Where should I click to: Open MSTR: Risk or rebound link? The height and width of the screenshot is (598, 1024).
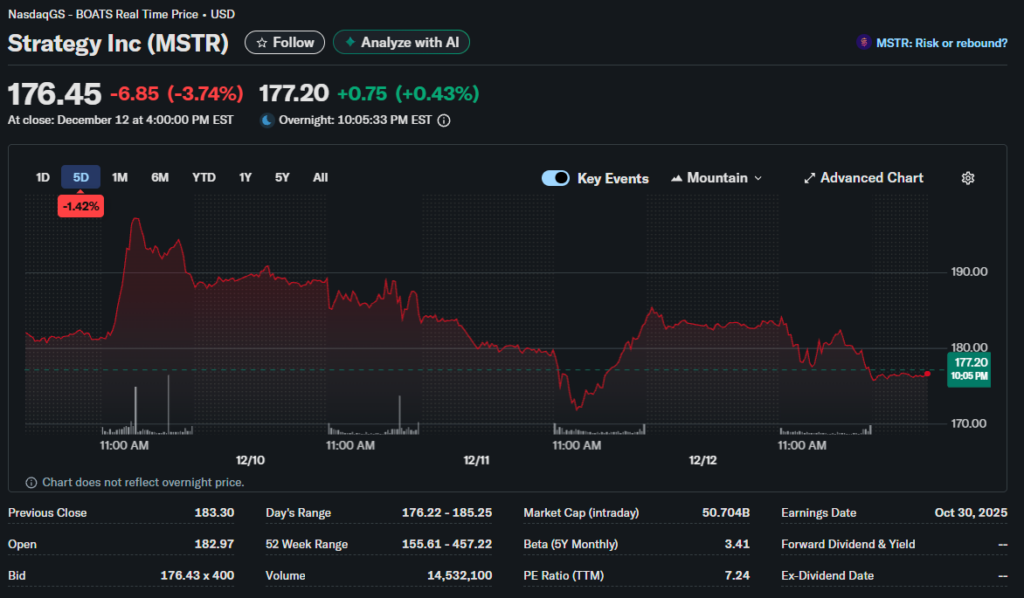click(941, 43)
